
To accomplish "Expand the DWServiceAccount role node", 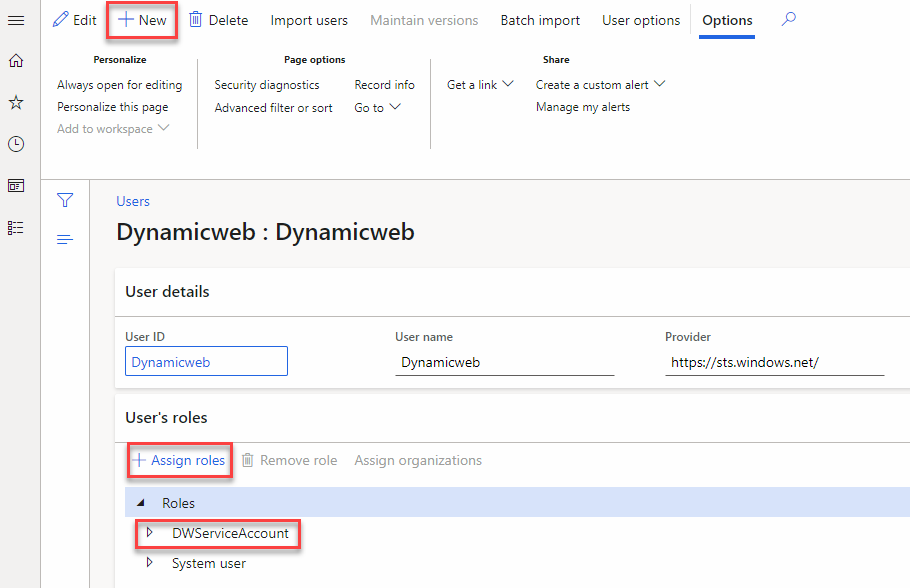I will click(x=150, y=533).
